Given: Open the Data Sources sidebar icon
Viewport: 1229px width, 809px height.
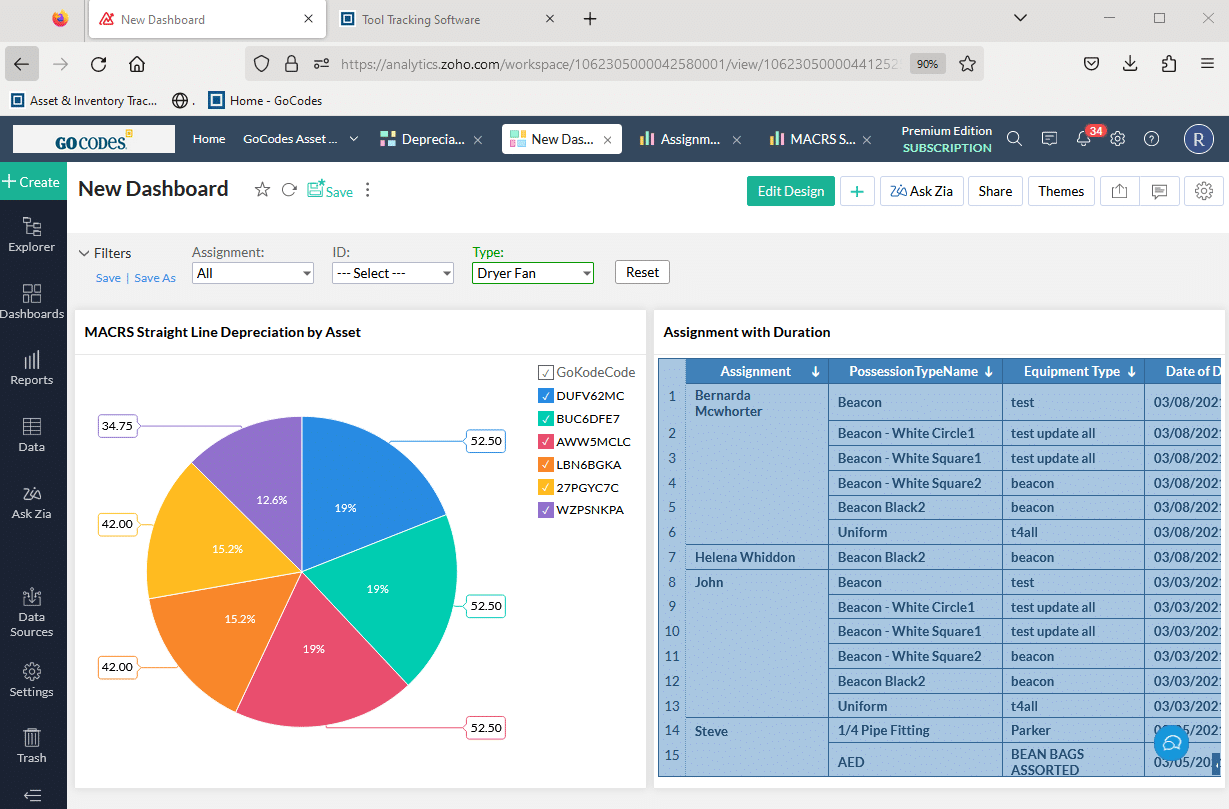Looking at the screenshot, I should [32, 611].
